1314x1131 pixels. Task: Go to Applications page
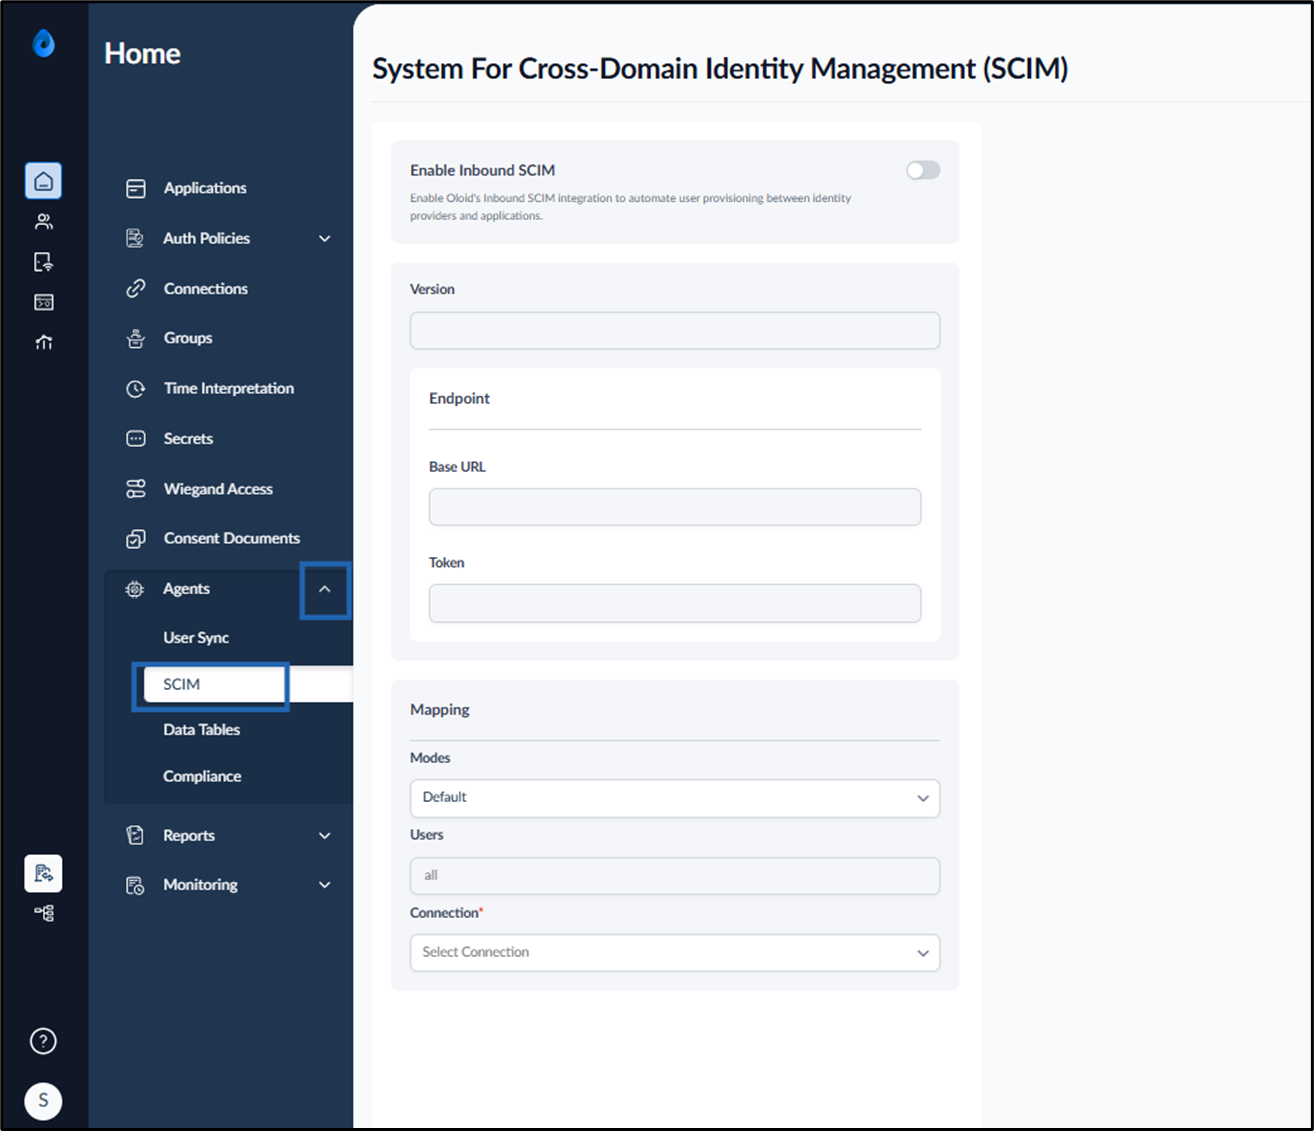(205, 188)
